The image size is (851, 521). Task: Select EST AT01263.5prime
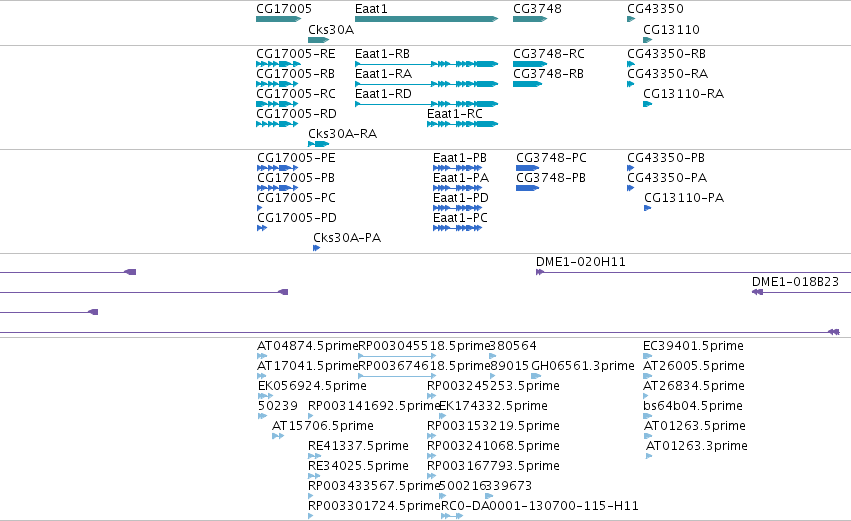(x=647, y=436)
